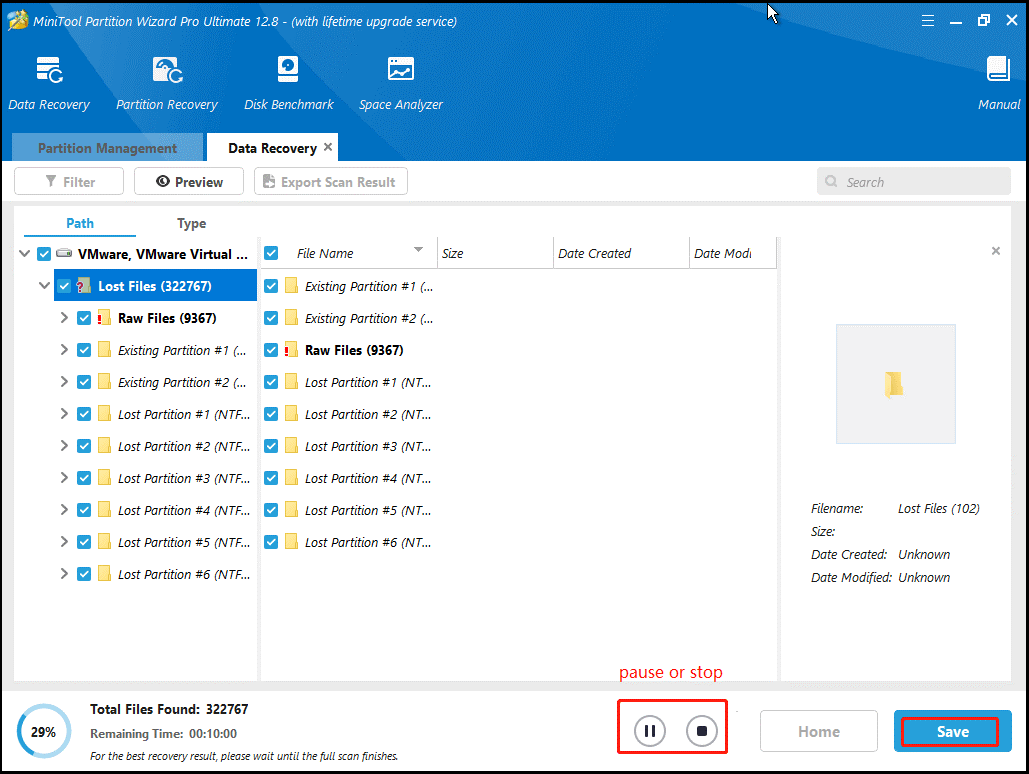
Task: Expand Raw Files (9367) in the tree
Action: 64,318
